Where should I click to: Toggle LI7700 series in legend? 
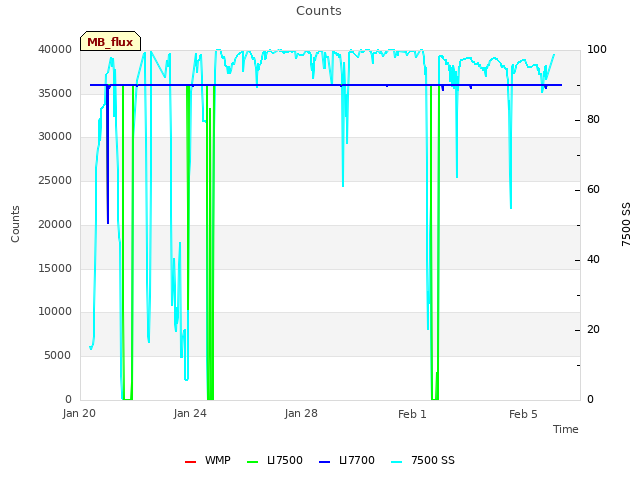point(347,460)
